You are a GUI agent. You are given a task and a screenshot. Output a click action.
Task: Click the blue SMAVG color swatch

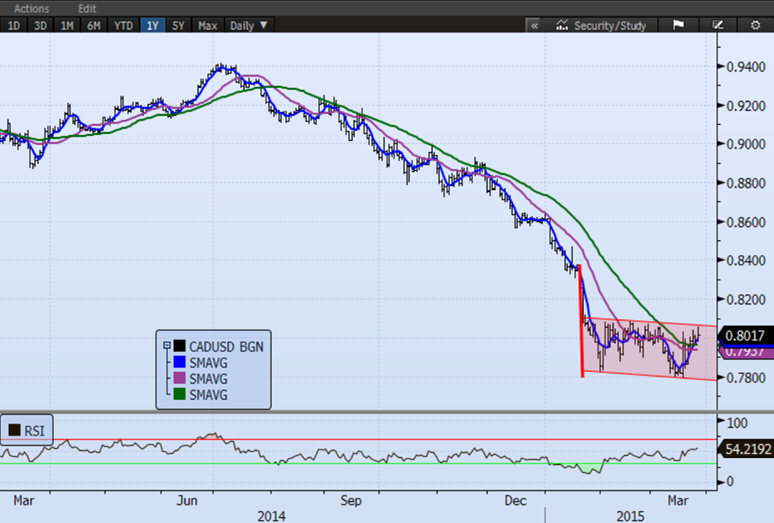tap(180, 363)
